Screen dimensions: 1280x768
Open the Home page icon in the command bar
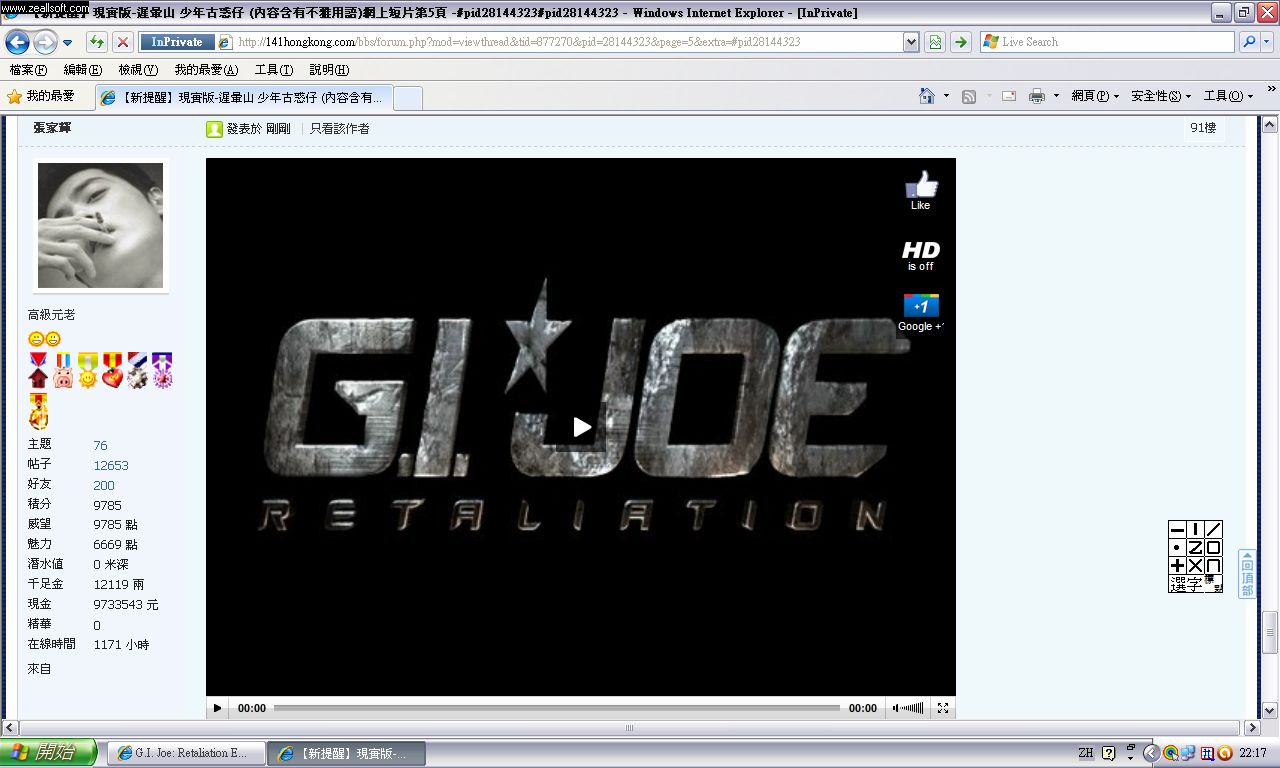point(927,96)
